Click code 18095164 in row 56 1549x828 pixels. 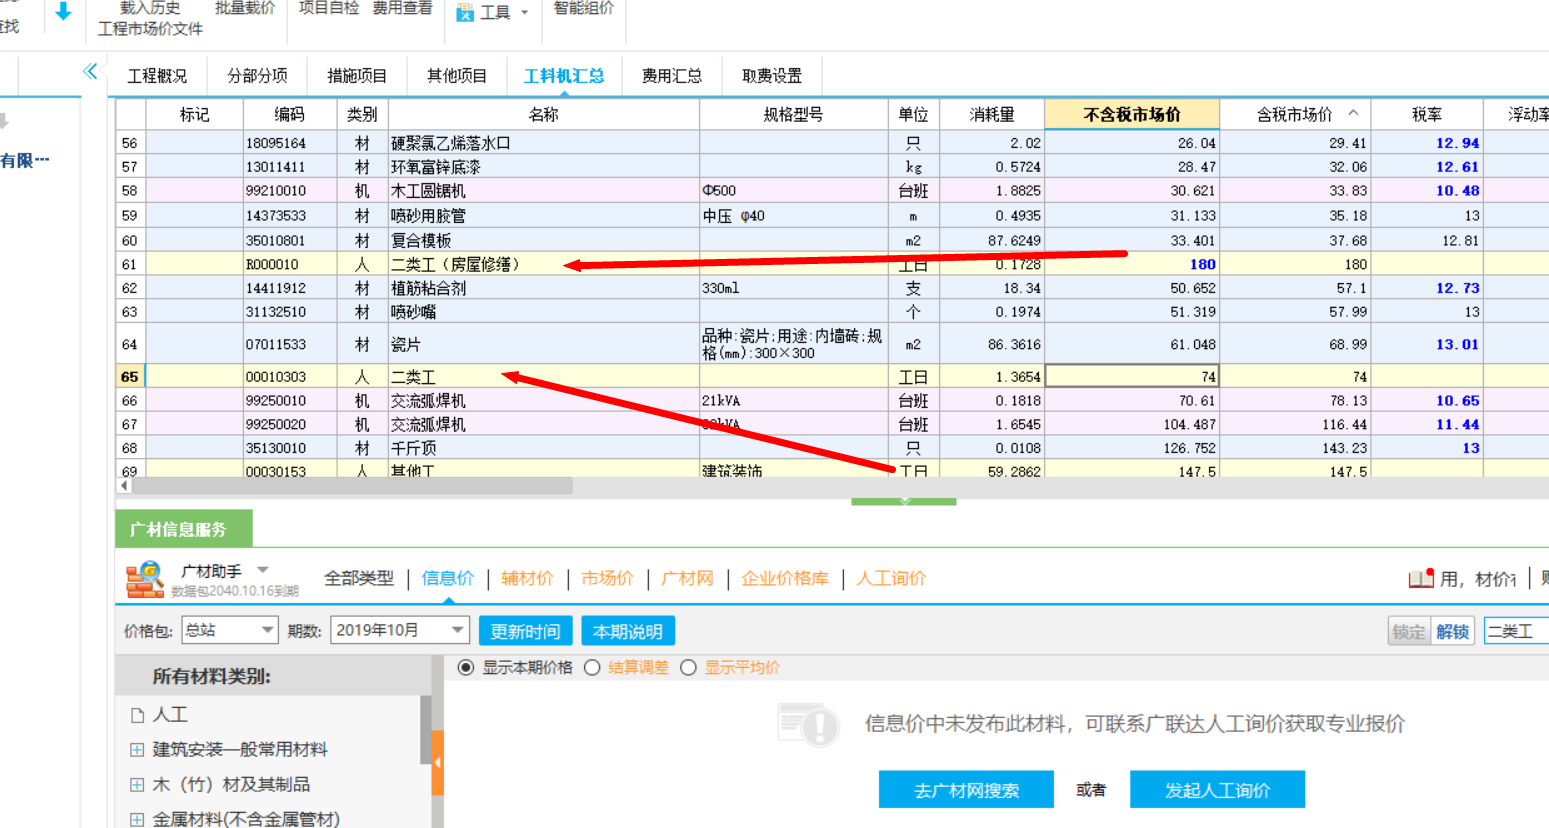pyautogui.click(x=276, y=143)
